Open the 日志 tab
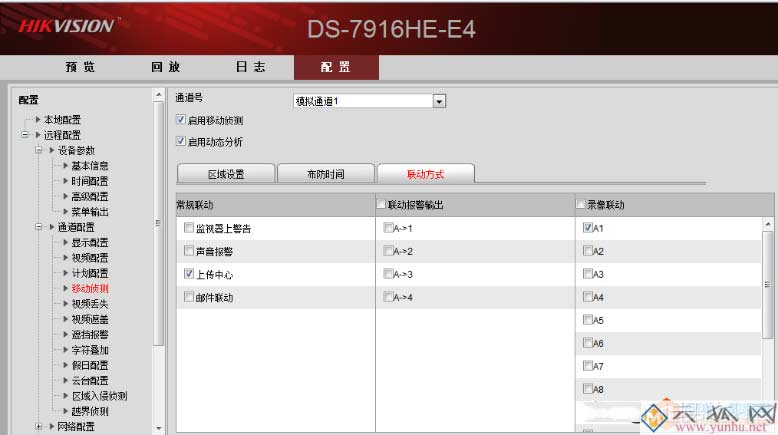This screenshot has height=435, width=778. point(251,67)
